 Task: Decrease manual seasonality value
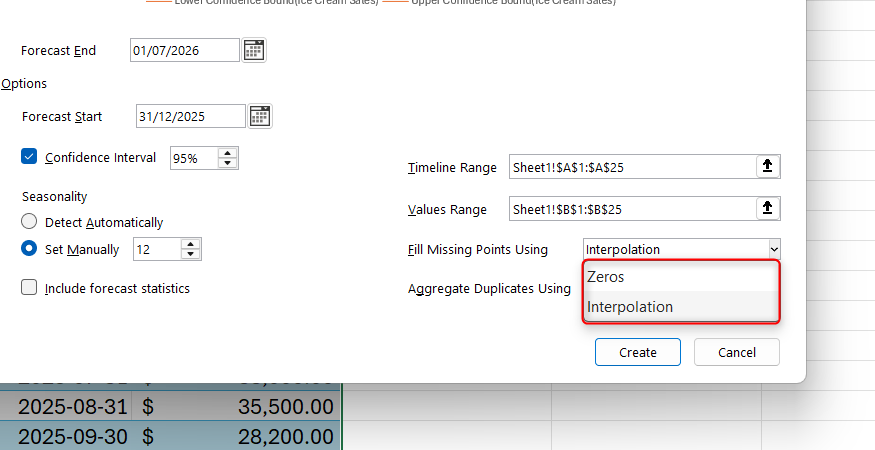pos(190,254)
